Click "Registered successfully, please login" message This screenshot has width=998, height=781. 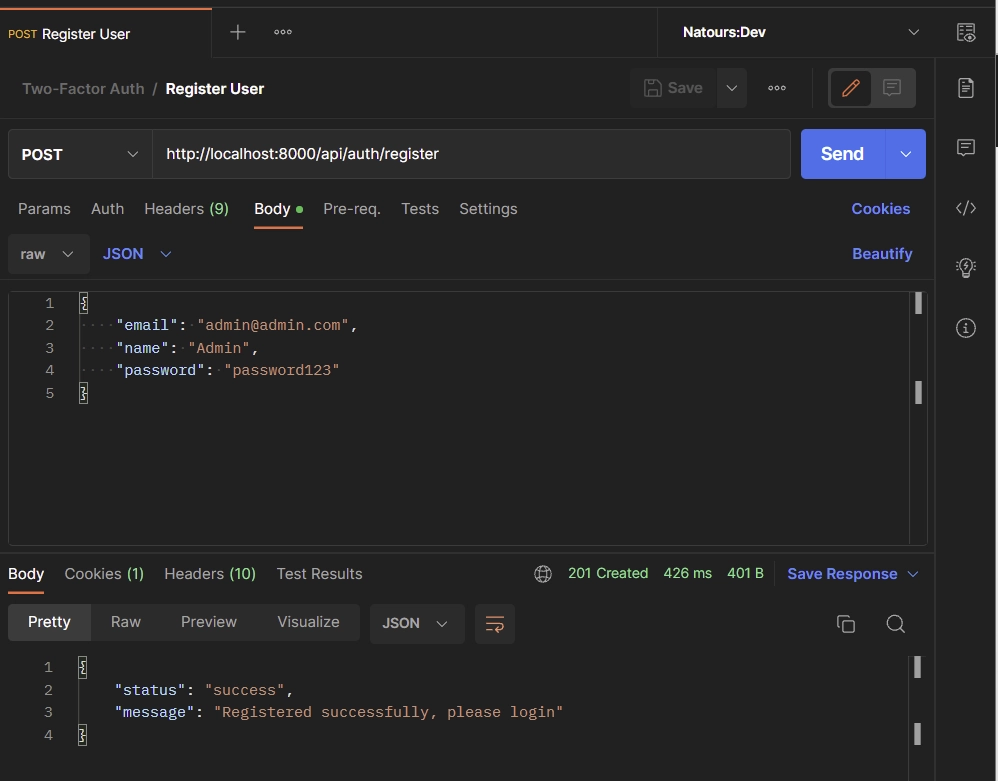pyautogui.click(x=388, y=712)
